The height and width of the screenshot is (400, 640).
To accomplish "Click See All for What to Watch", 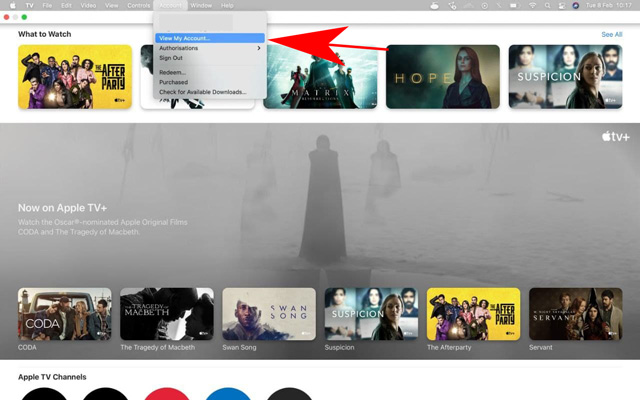I will click(x=611, y=35).
